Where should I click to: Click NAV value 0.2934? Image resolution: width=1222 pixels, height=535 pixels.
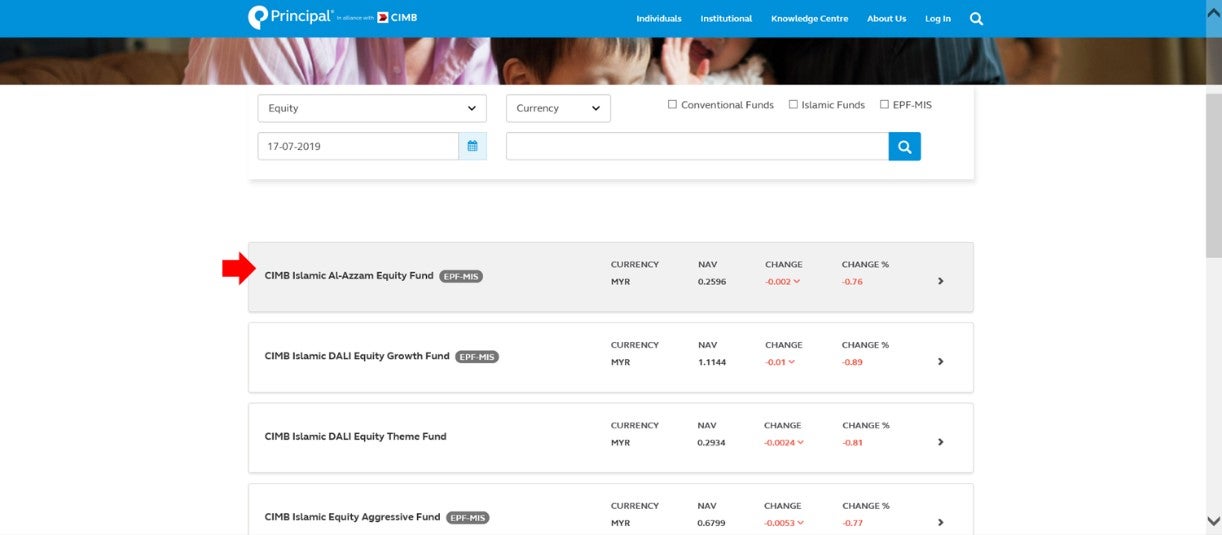[x=711, y=442]
